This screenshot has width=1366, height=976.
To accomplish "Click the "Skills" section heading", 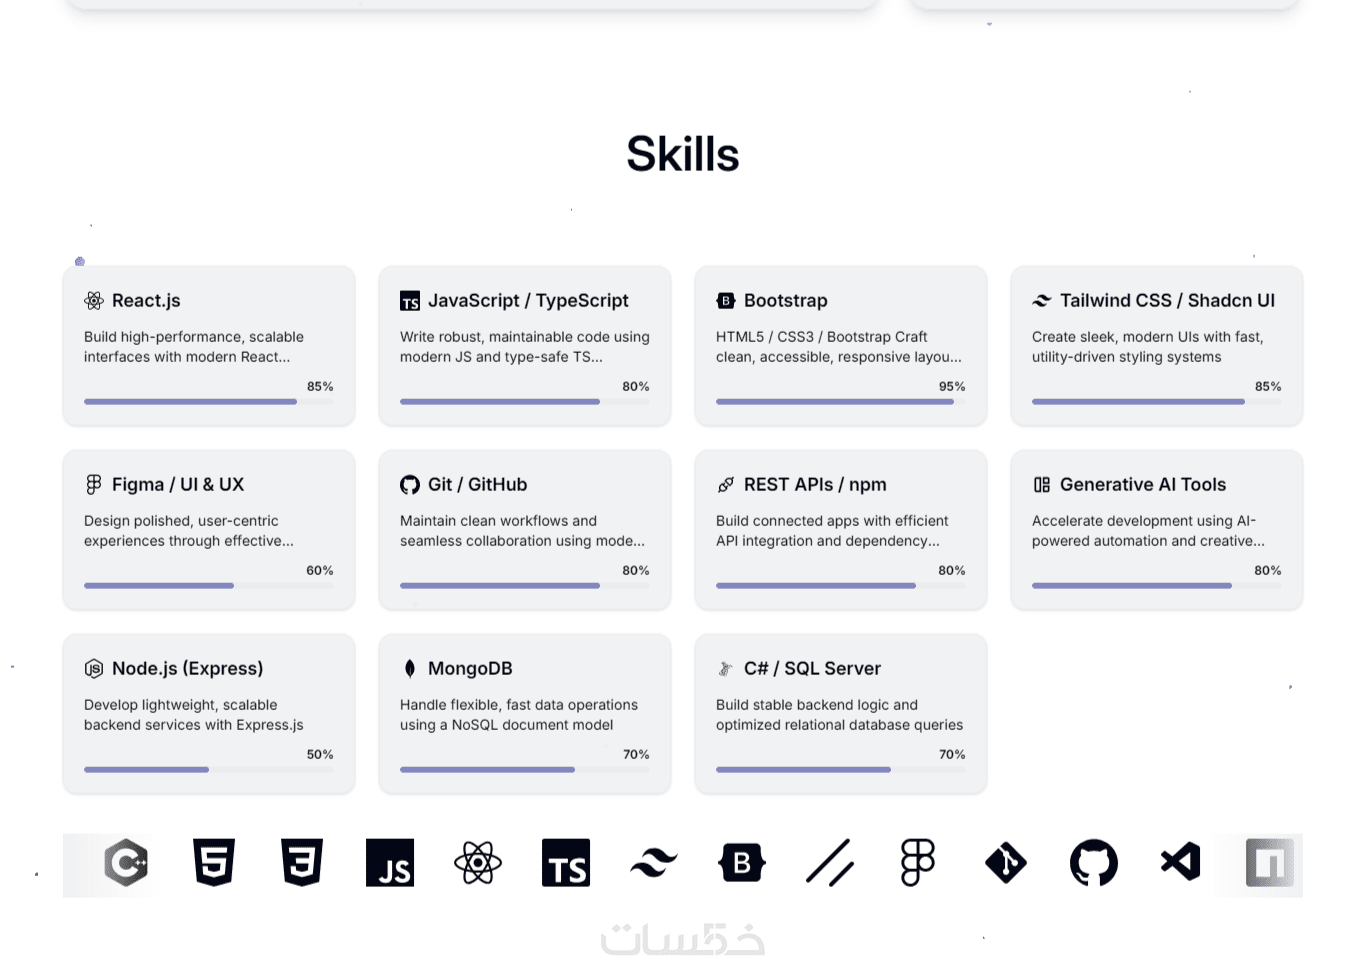I will click(683, 154).
